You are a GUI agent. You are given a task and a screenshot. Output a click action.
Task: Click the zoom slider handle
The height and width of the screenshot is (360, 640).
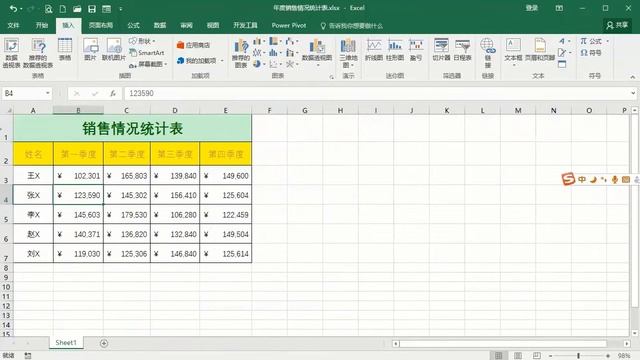click(x=578, y=356)
